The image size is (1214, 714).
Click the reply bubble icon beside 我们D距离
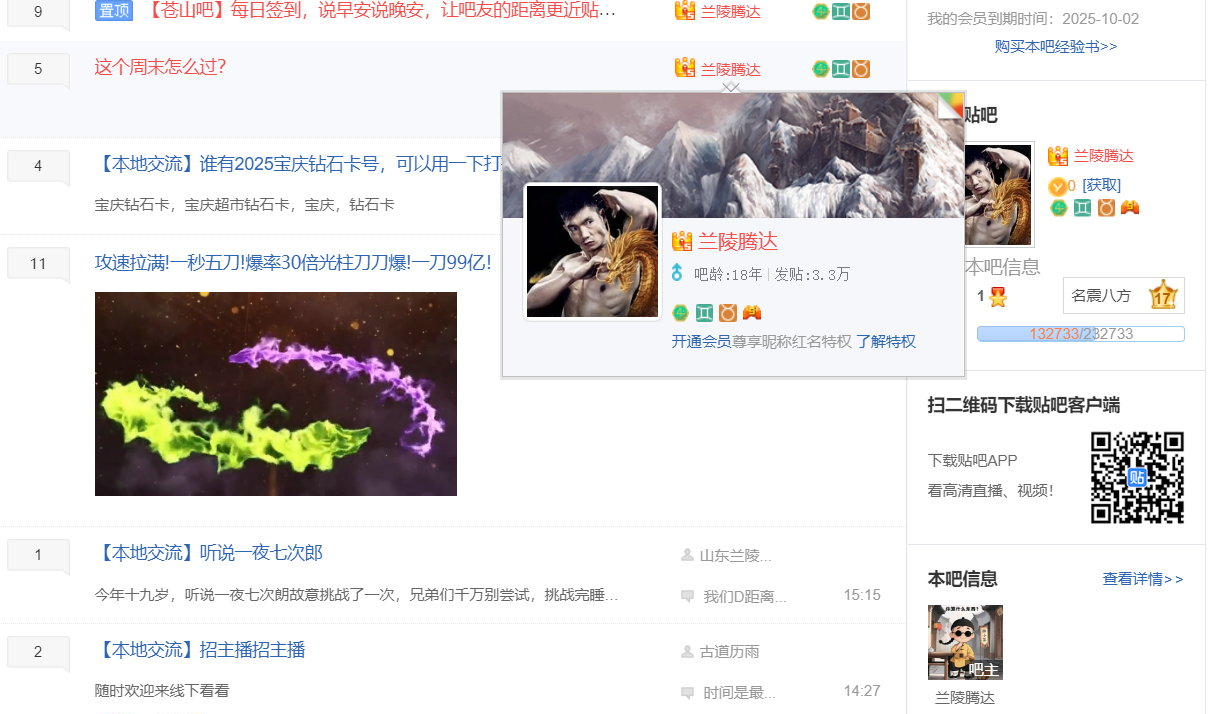point(687,596)
